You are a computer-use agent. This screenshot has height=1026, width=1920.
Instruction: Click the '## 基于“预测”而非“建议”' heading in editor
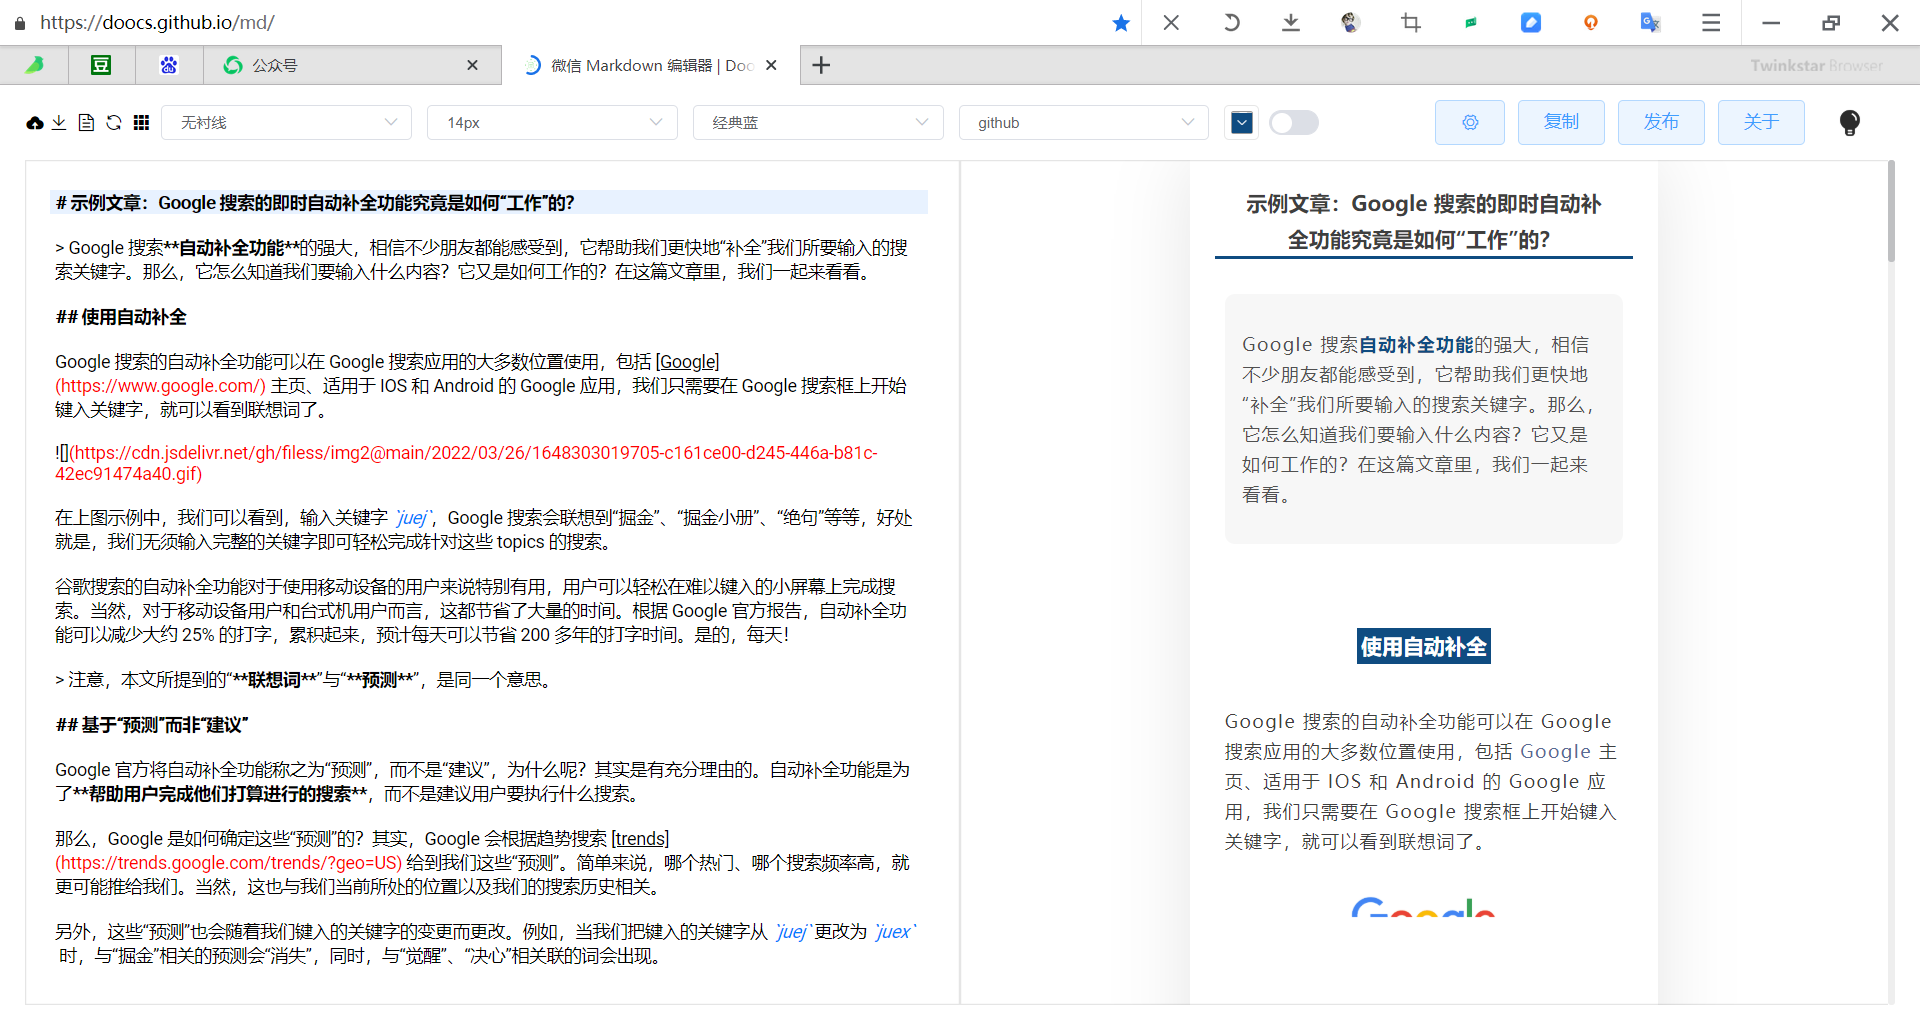point(152,725)
